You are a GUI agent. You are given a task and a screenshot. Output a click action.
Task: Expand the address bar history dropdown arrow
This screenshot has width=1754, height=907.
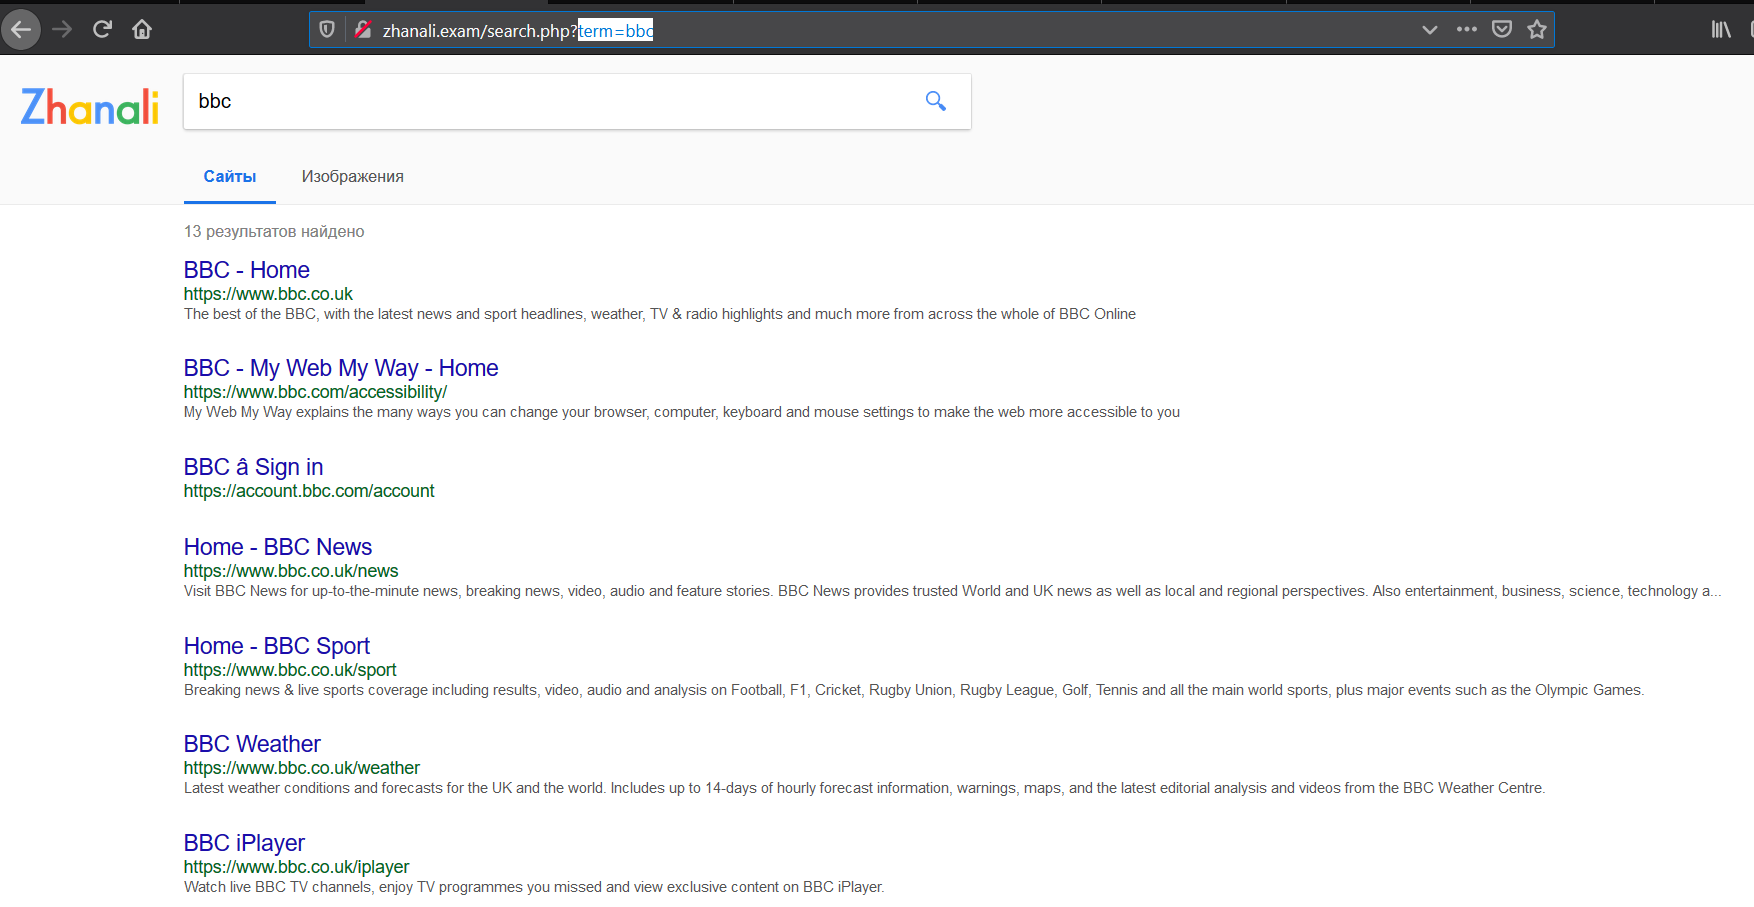pos(1430,30)
